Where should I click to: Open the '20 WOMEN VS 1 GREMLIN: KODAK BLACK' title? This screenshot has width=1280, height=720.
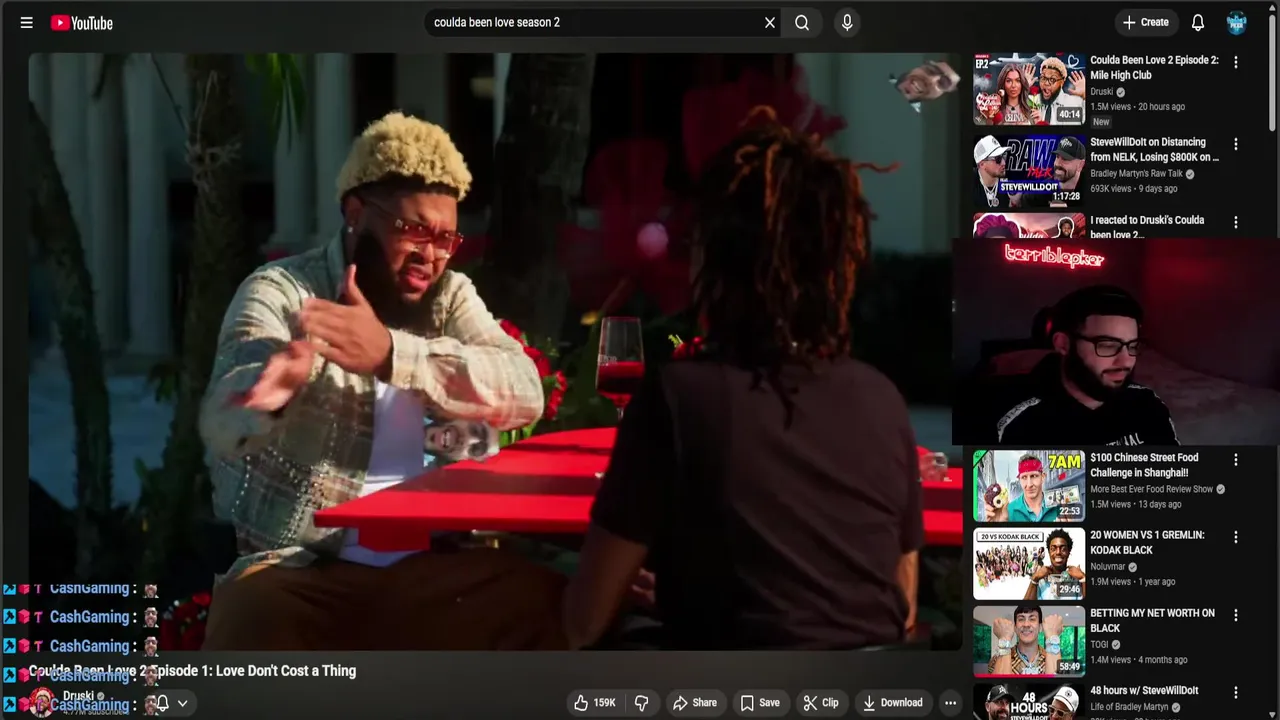[x=1147, y=542]
